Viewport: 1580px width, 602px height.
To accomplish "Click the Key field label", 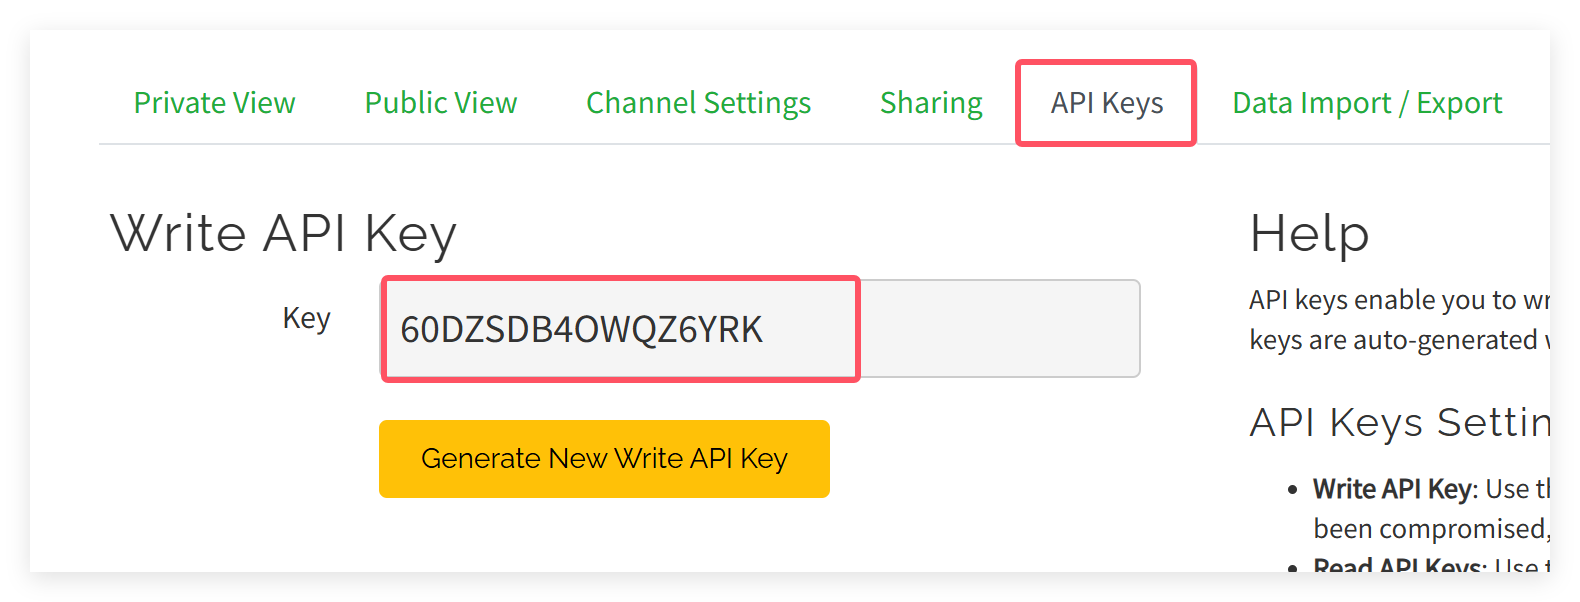I will pos(306,319).
